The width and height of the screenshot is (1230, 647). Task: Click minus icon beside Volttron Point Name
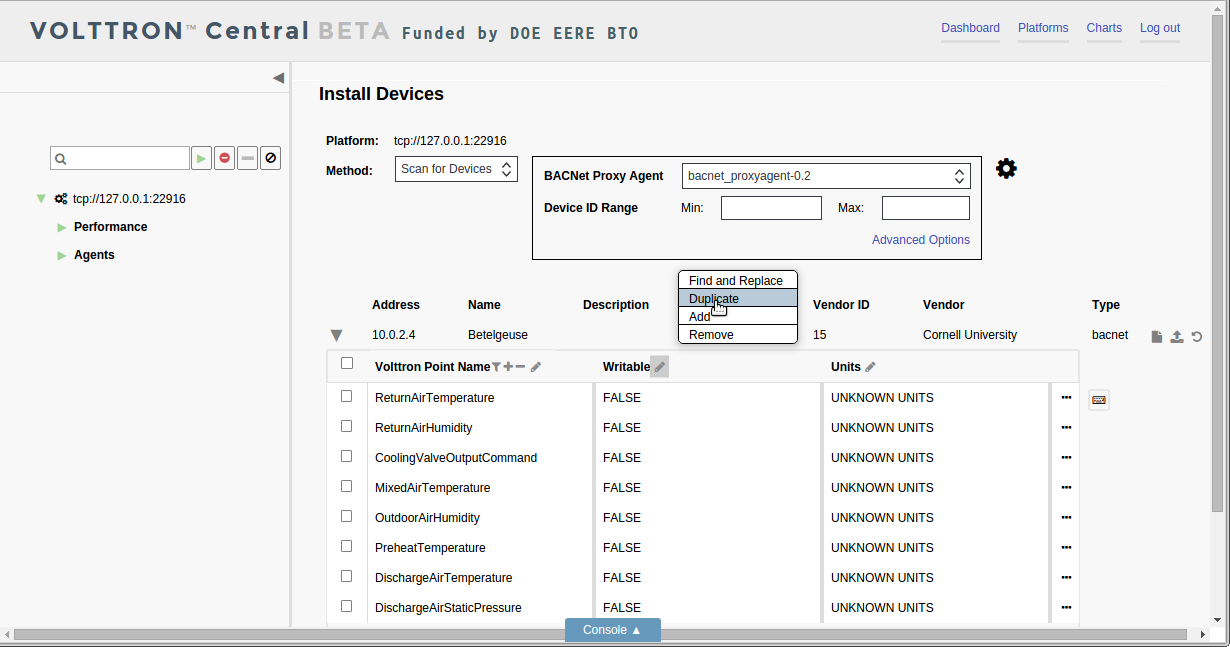520,367
